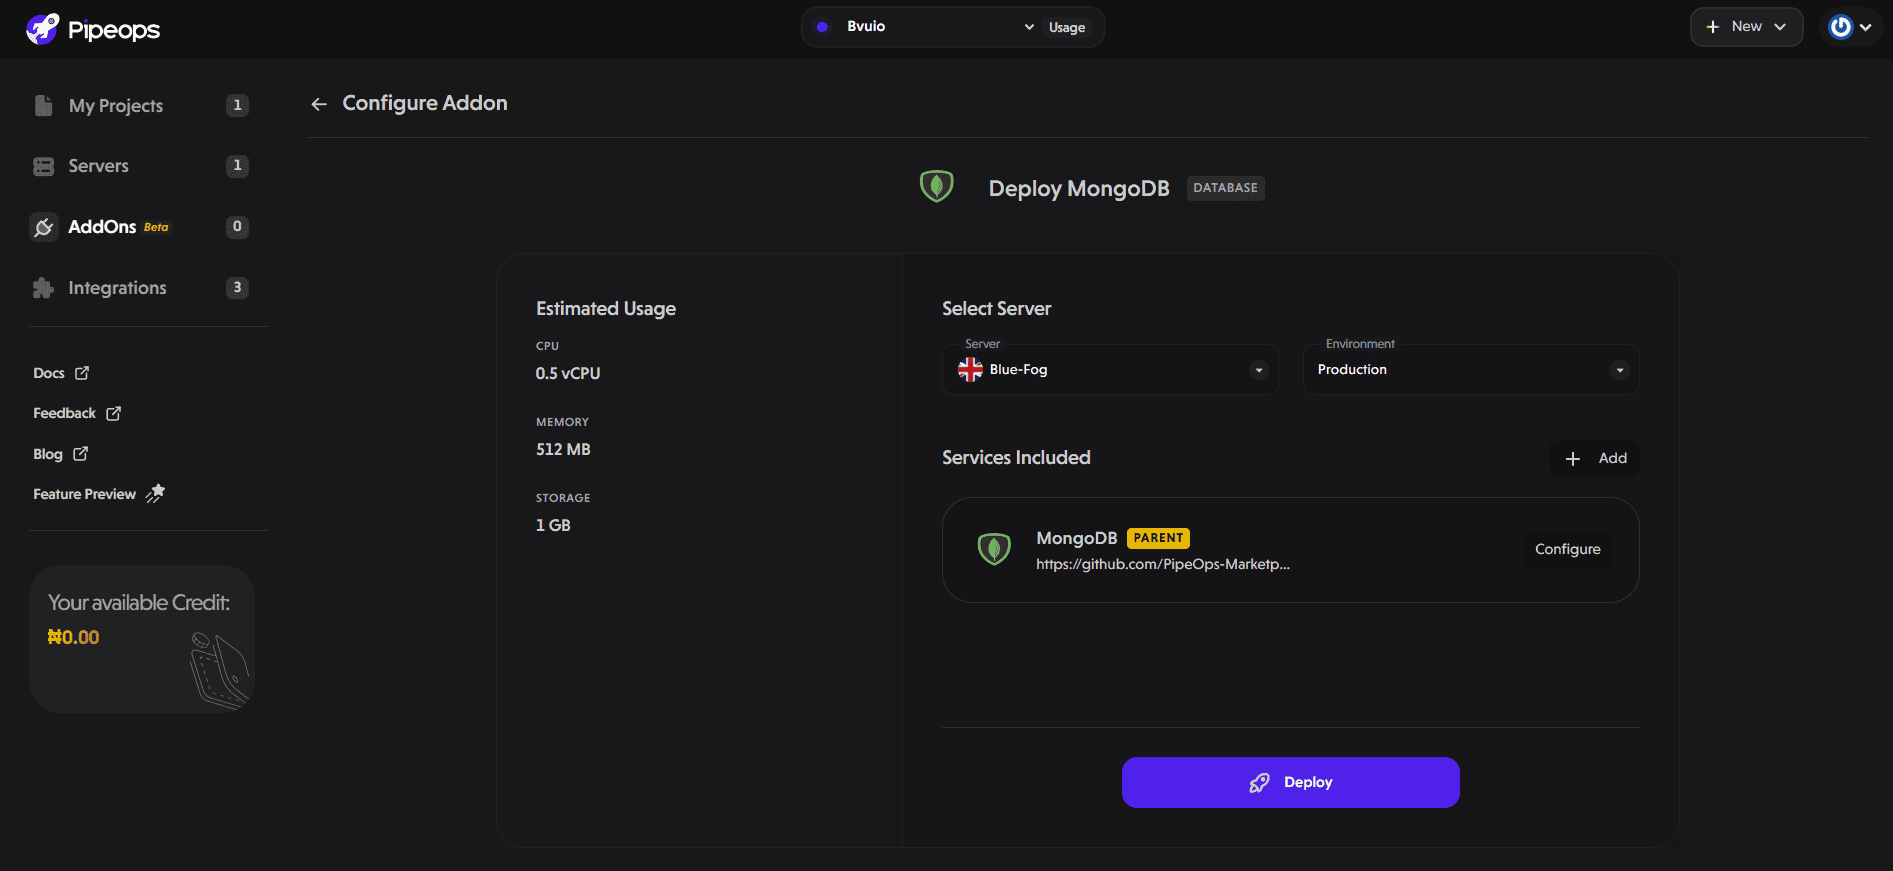Click the Services Included heading
The image size is (1893, 871).
coord(1016,458)
